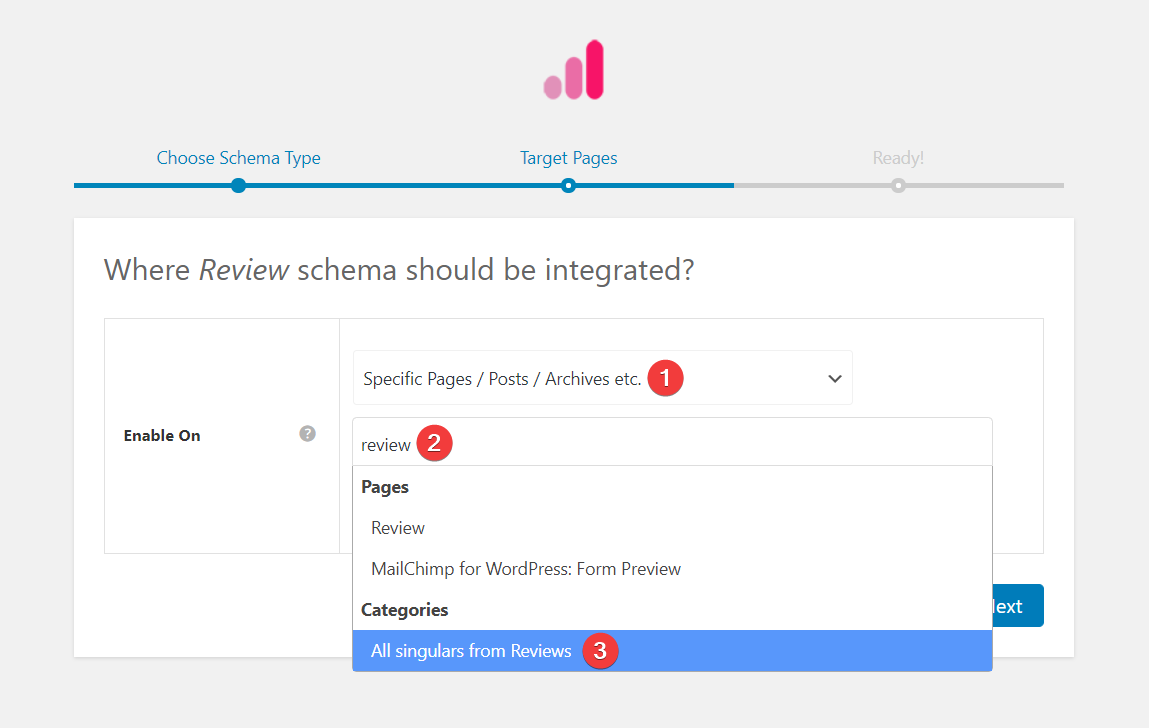Select the Target Pages step label
Screen dimensions: 1149x728
[569, 158]
